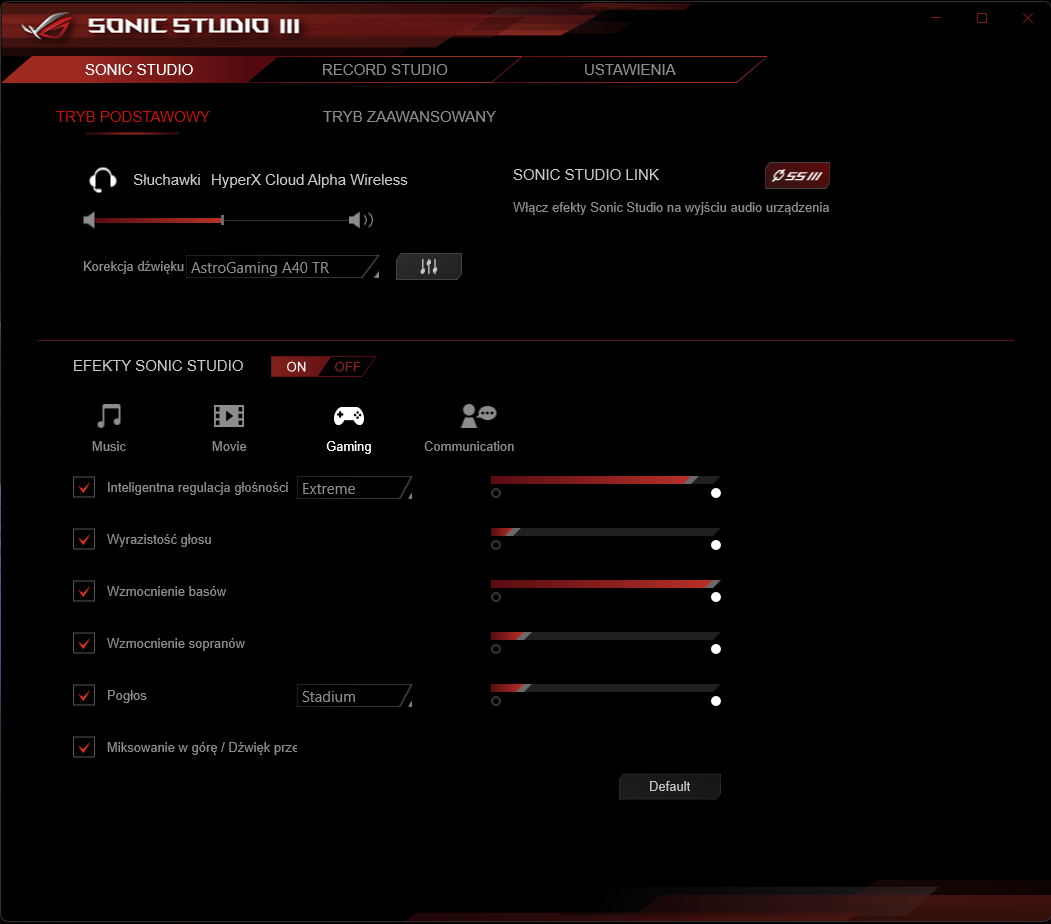The image size is (1051, 924).
Task: Open the equalizer sliders button
Action: [428, 267]
